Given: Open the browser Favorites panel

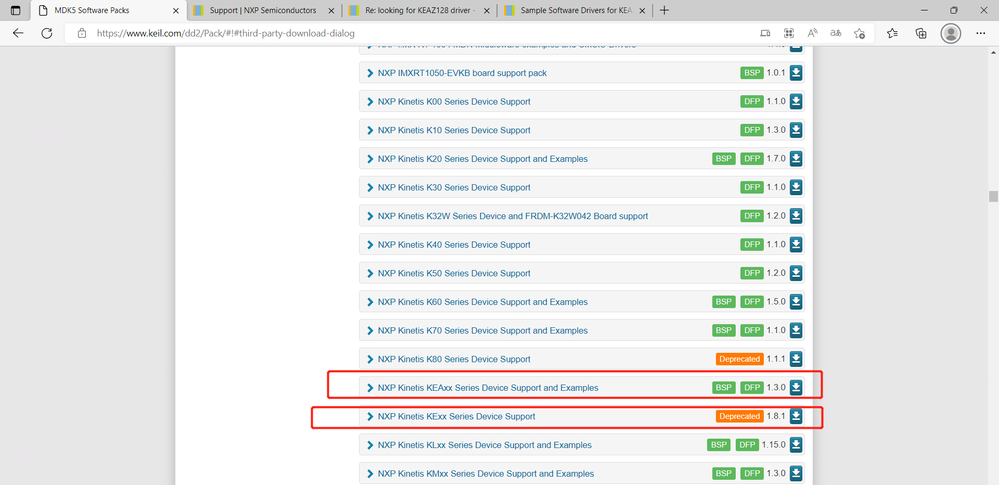Looking at the screenshot, I should point(893,33).
